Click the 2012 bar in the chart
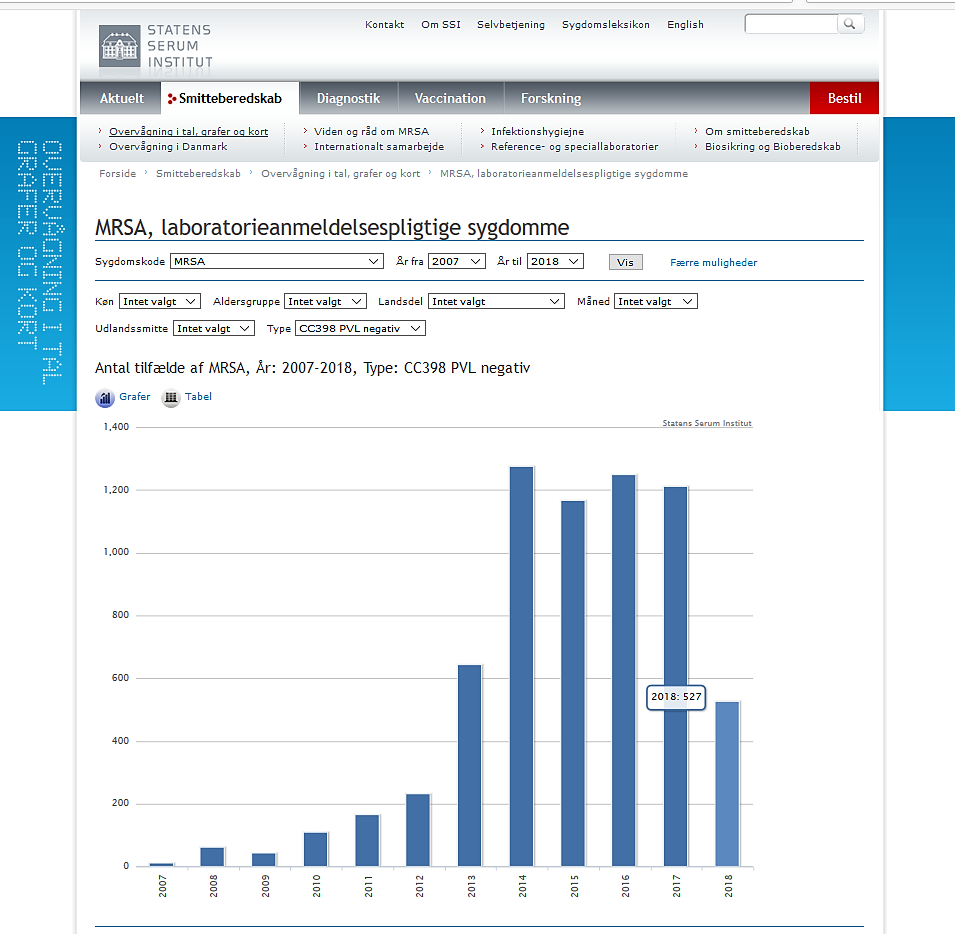The image size is (955, 934). click(418, 830)
